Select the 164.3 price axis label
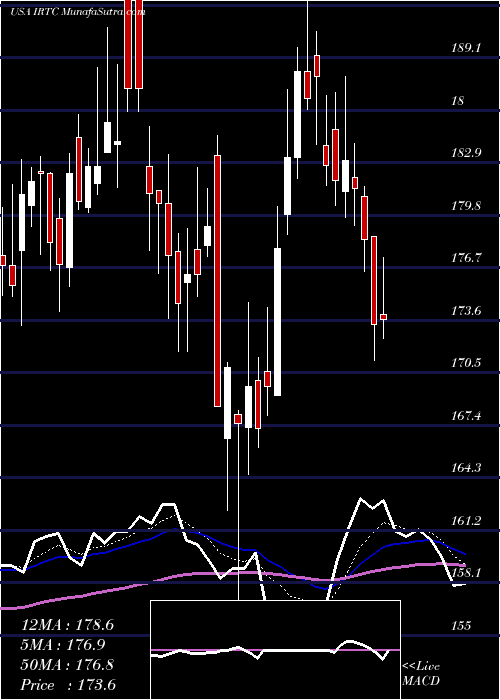Image resolution: width=500 pixels, height=700 pixels. click(464, 468)
